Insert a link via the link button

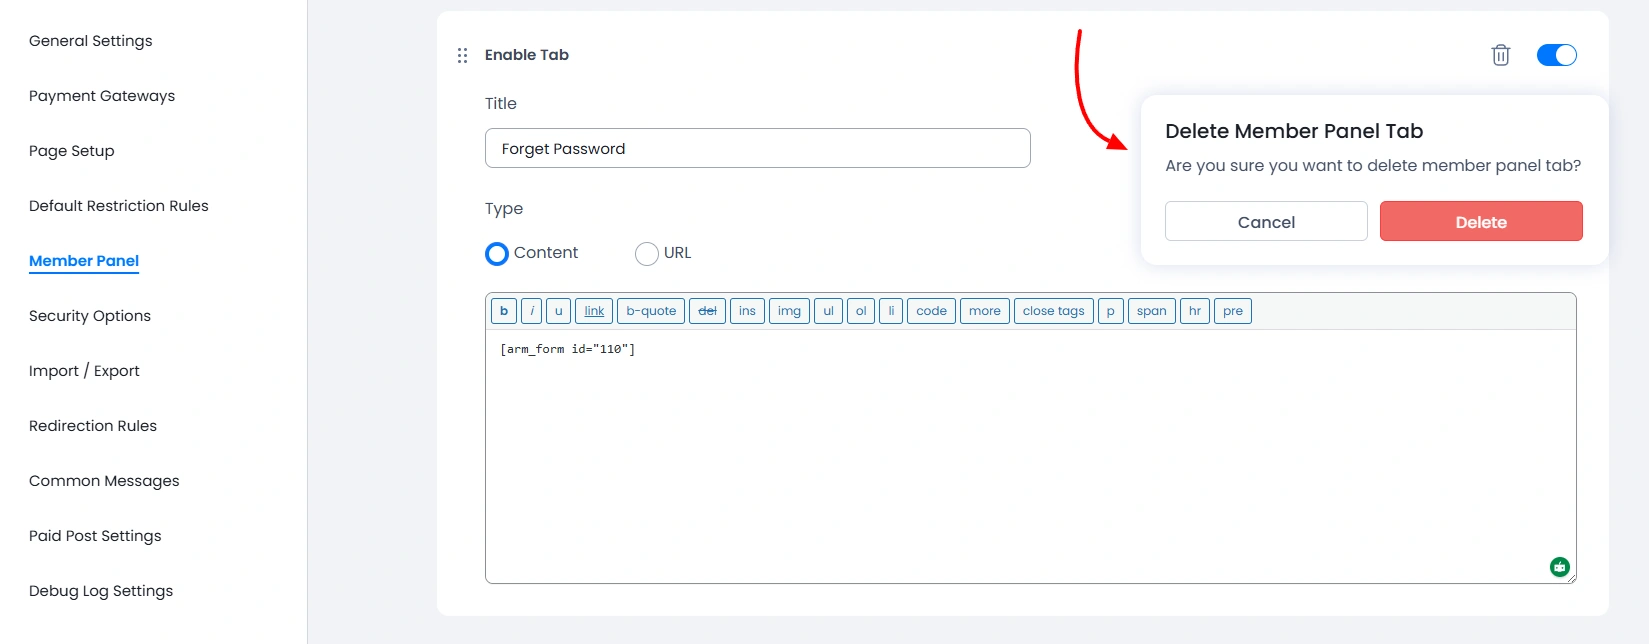click(594, 311)
